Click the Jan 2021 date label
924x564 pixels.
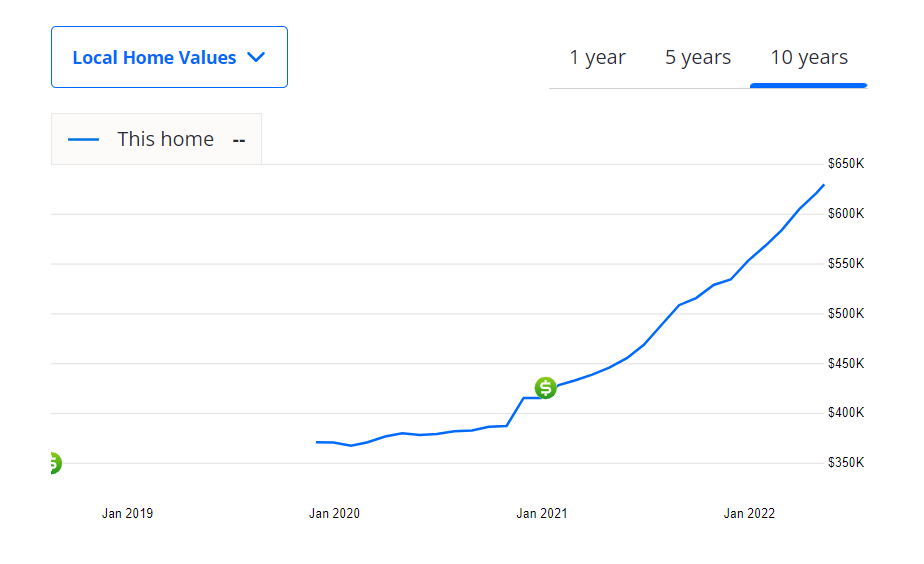coord(541,514)
